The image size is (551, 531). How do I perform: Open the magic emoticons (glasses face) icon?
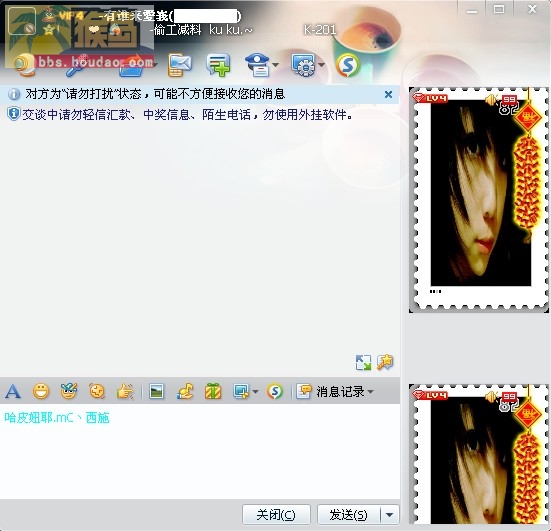(x=69, y=391)
